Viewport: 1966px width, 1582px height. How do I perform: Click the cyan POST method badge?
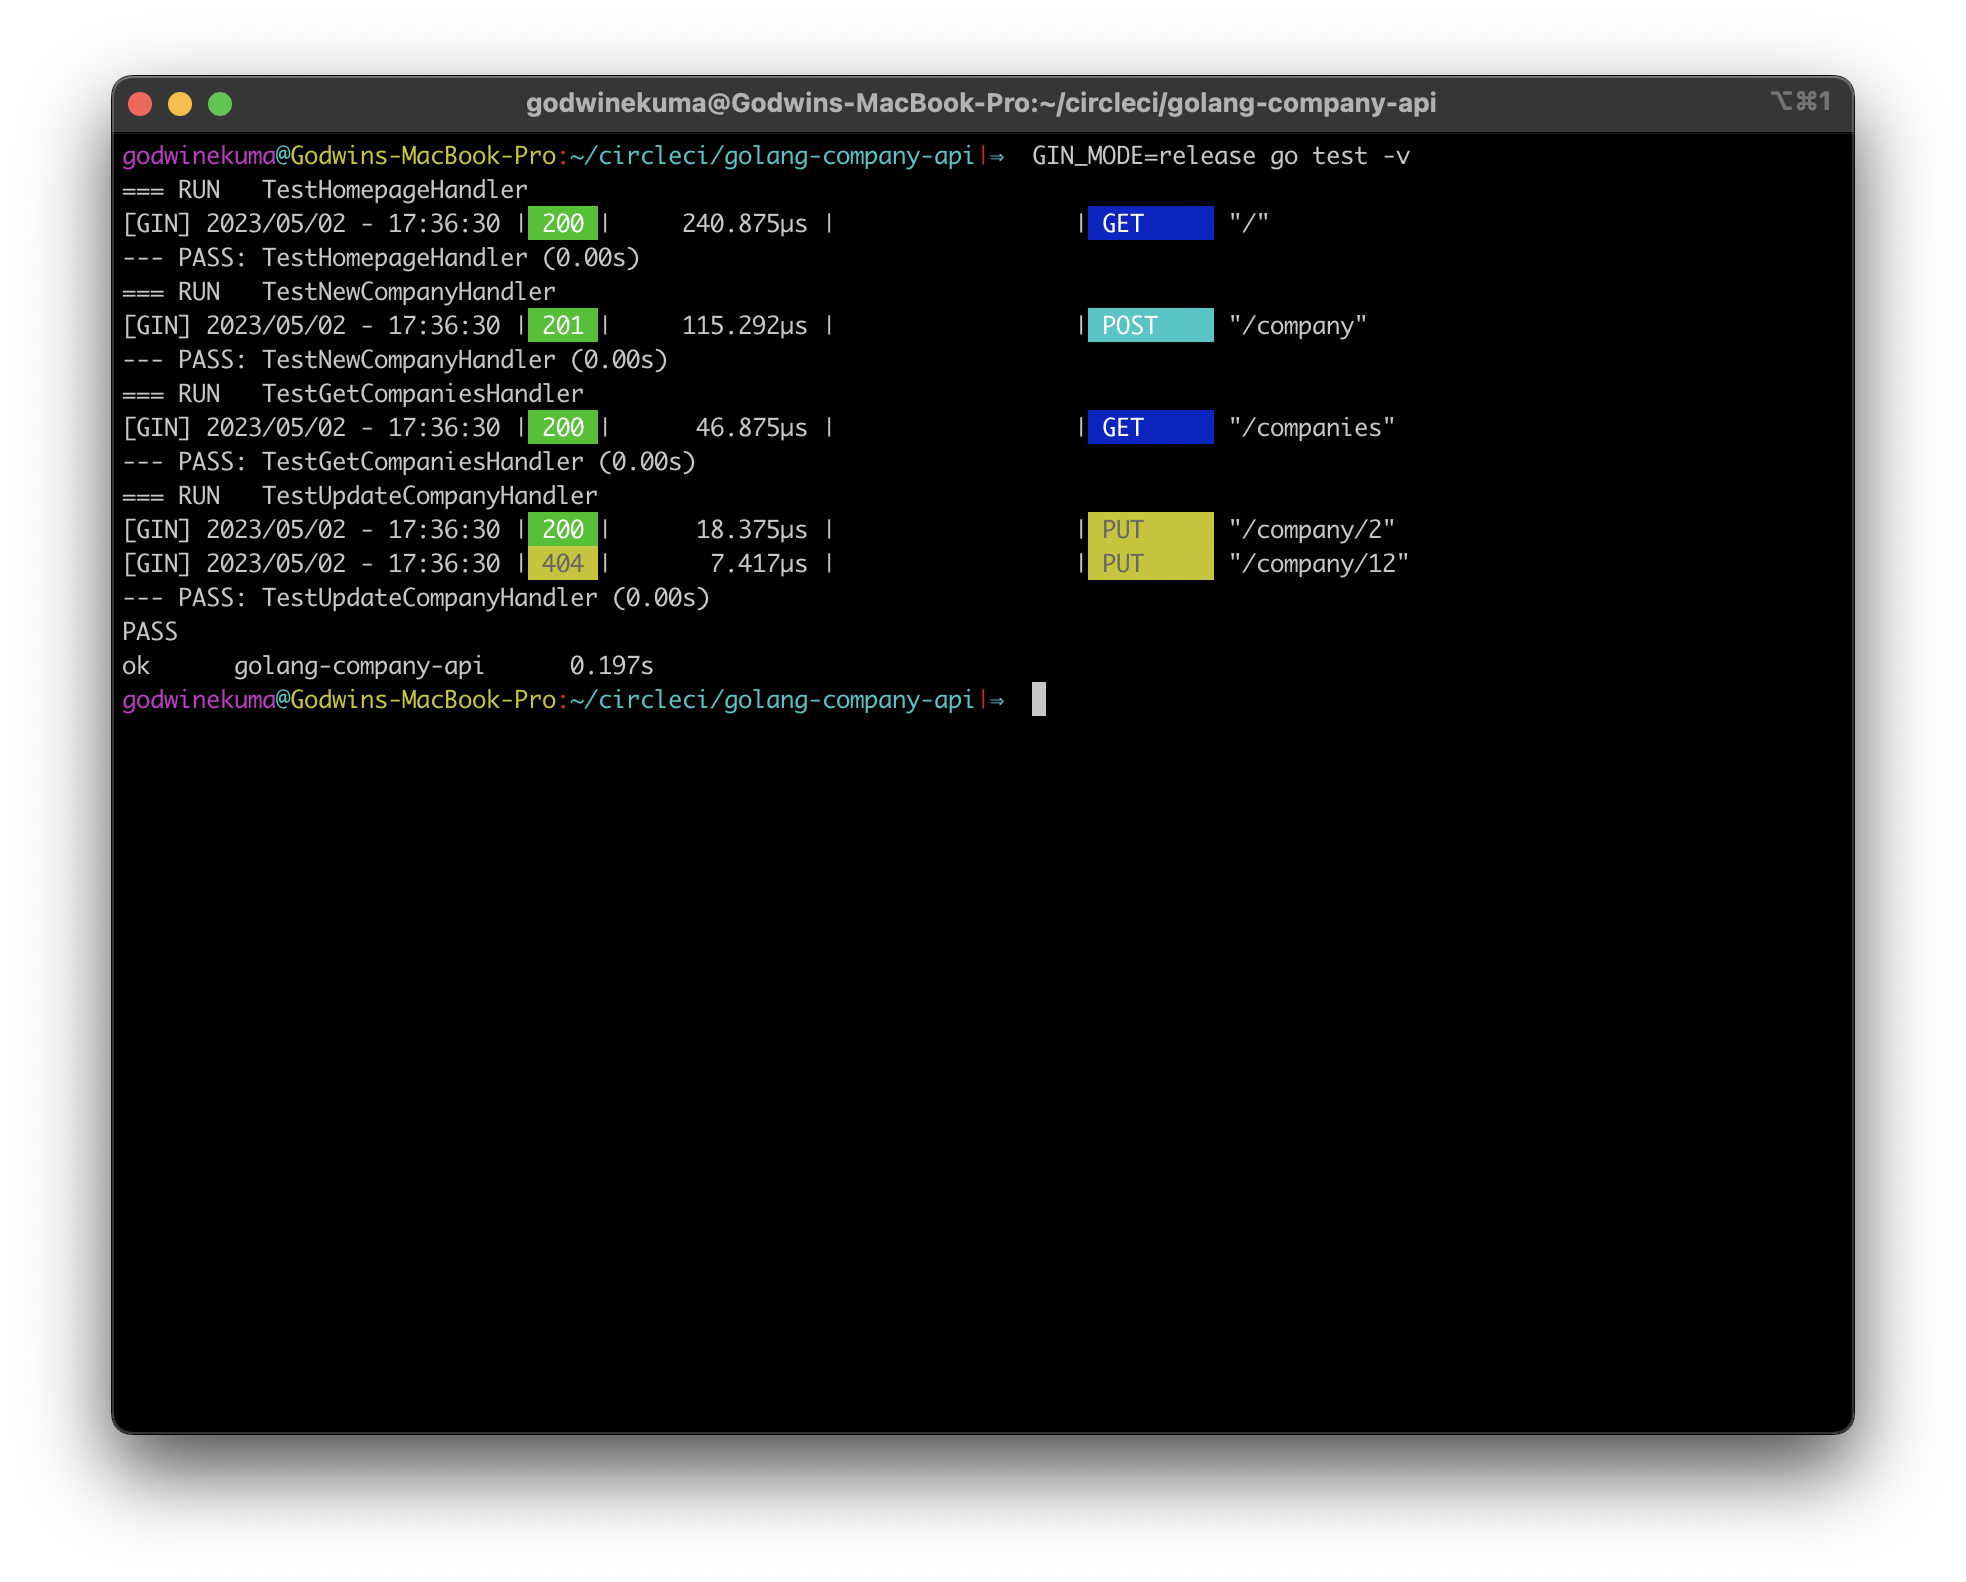point(1150,325)
